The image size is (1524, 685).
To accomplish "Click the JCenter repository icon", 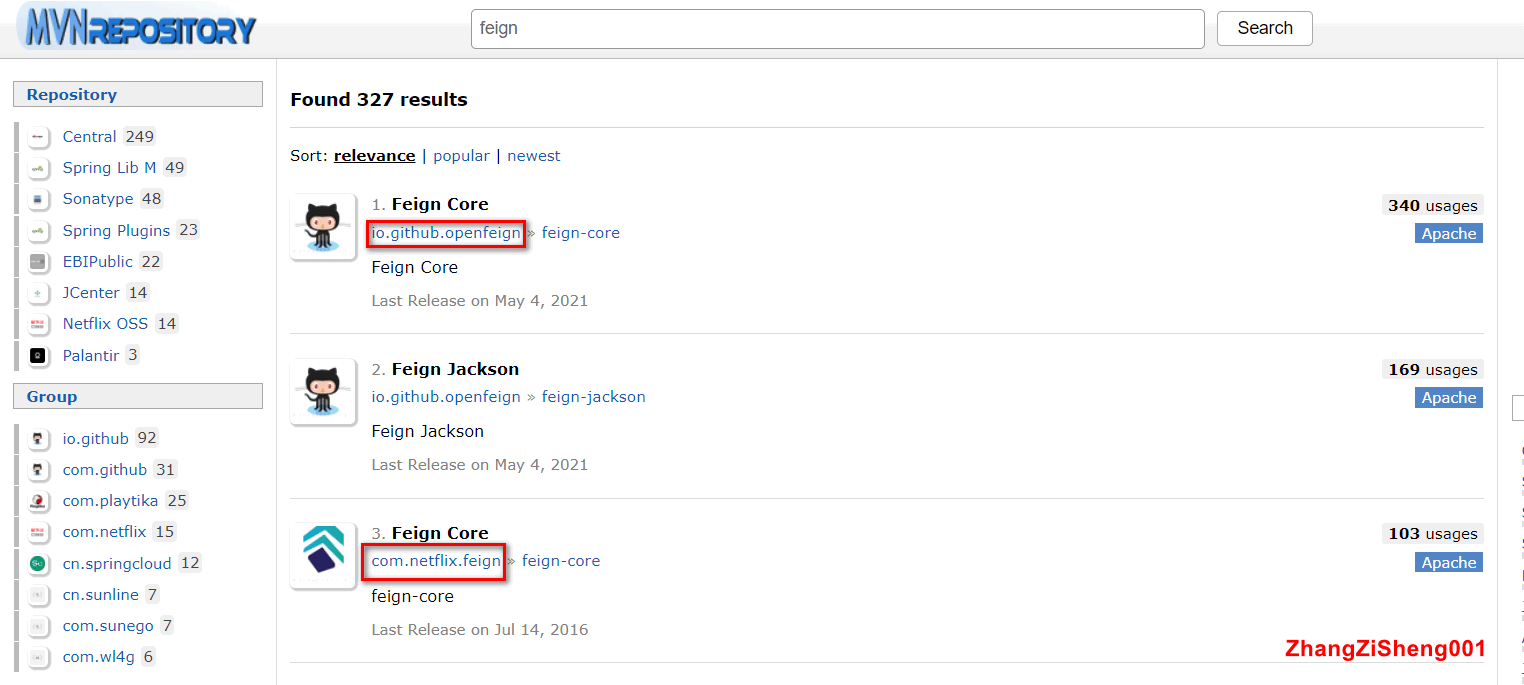I will [38, 293].
